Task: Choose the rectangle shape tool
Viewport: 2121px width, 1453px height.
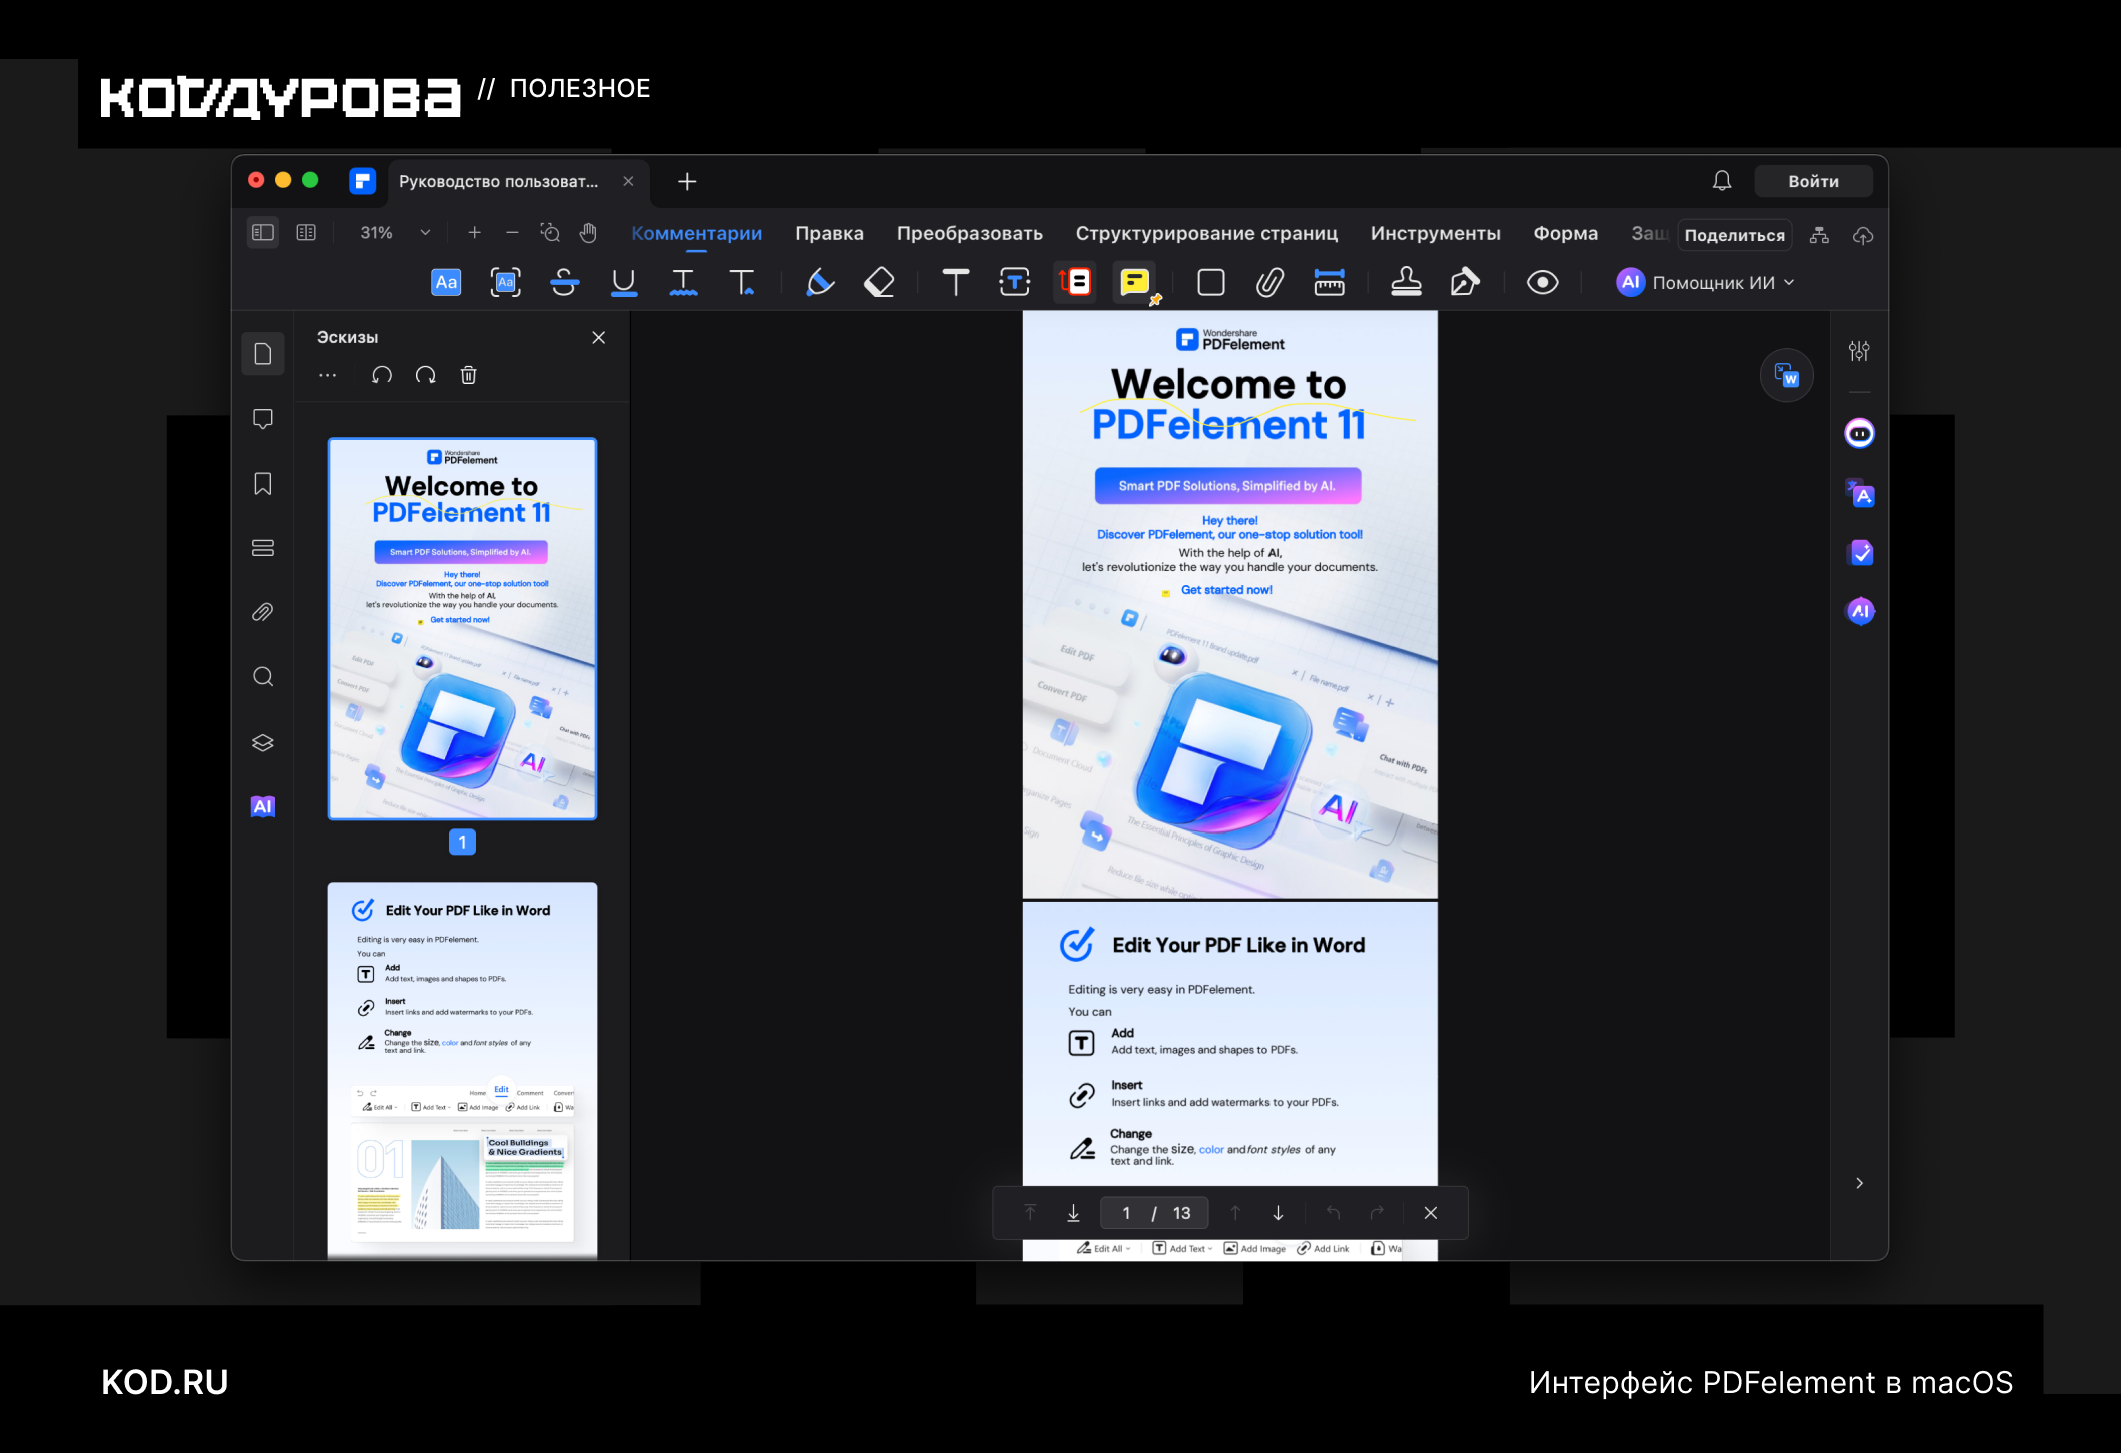Action: (1210, 283)
